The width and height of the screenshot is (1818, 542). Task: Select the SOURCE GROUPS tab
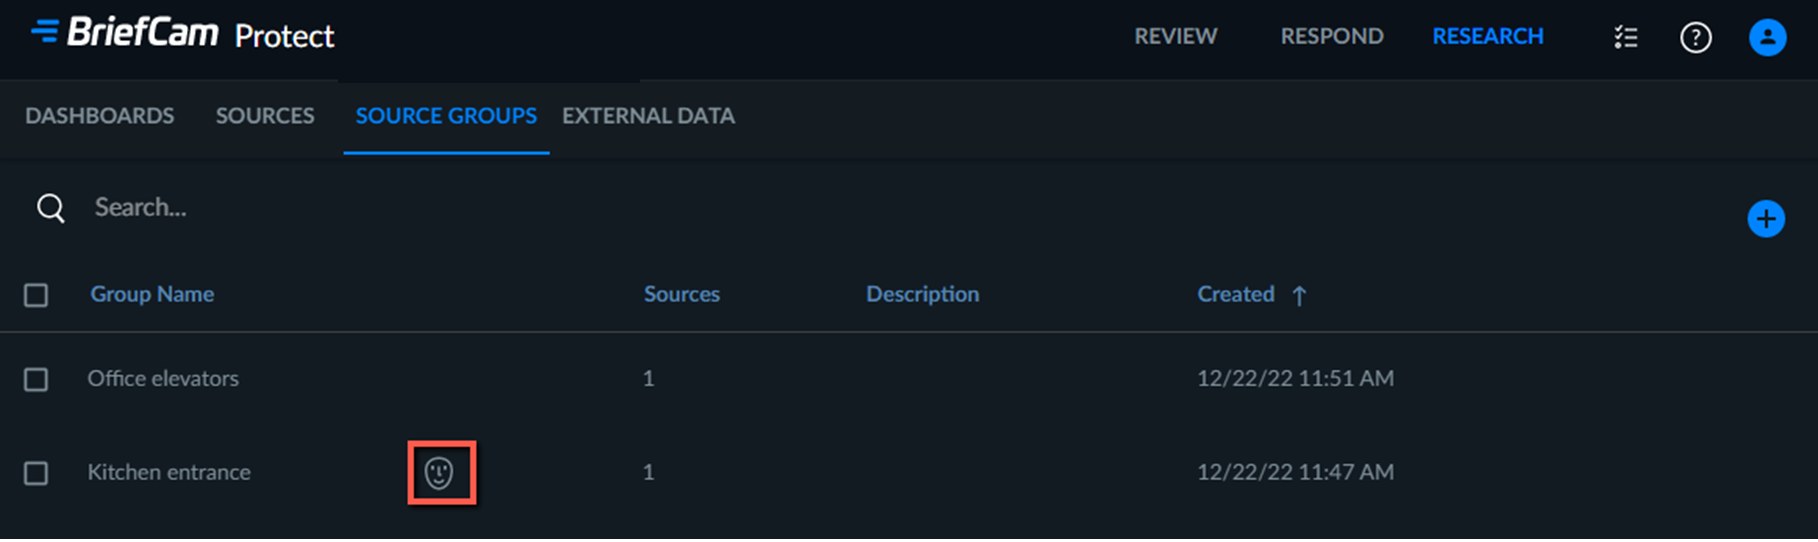446,116
